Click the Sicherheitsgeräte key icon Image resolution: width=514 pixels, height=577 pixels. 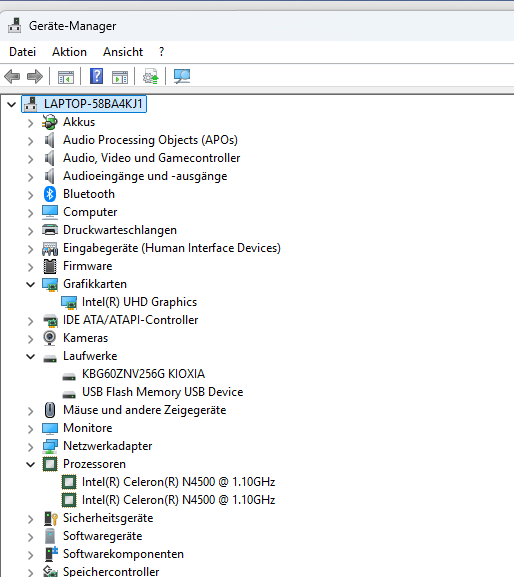(50, 518)
